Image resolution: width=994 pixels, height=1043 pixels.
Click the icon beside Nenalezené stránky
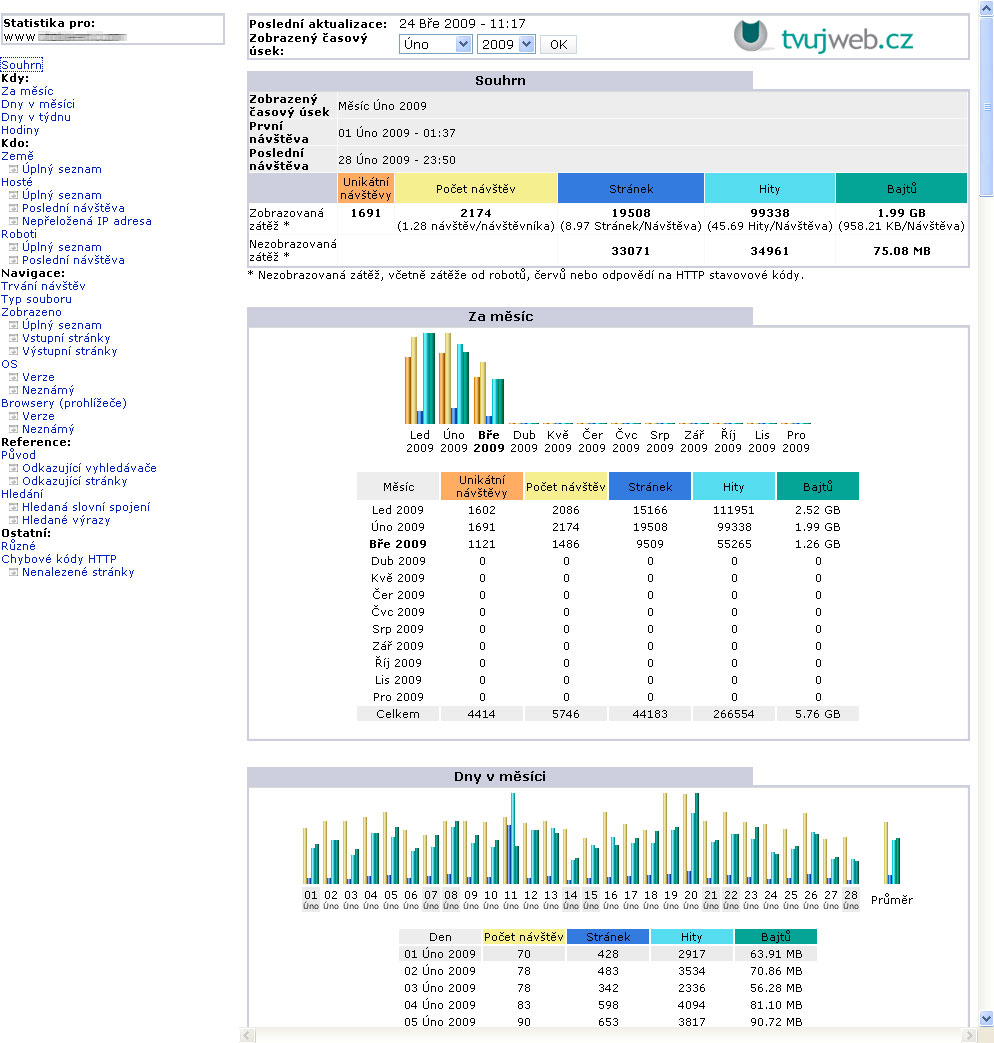14,573
